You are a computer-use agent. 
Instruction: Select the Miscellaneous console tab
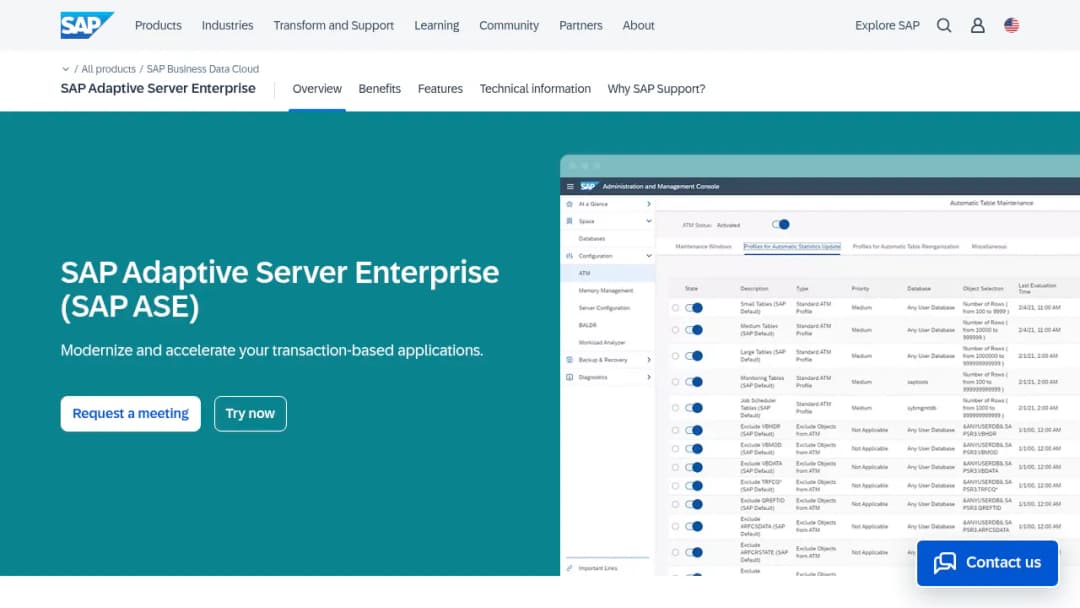click(x=989, y=247)
